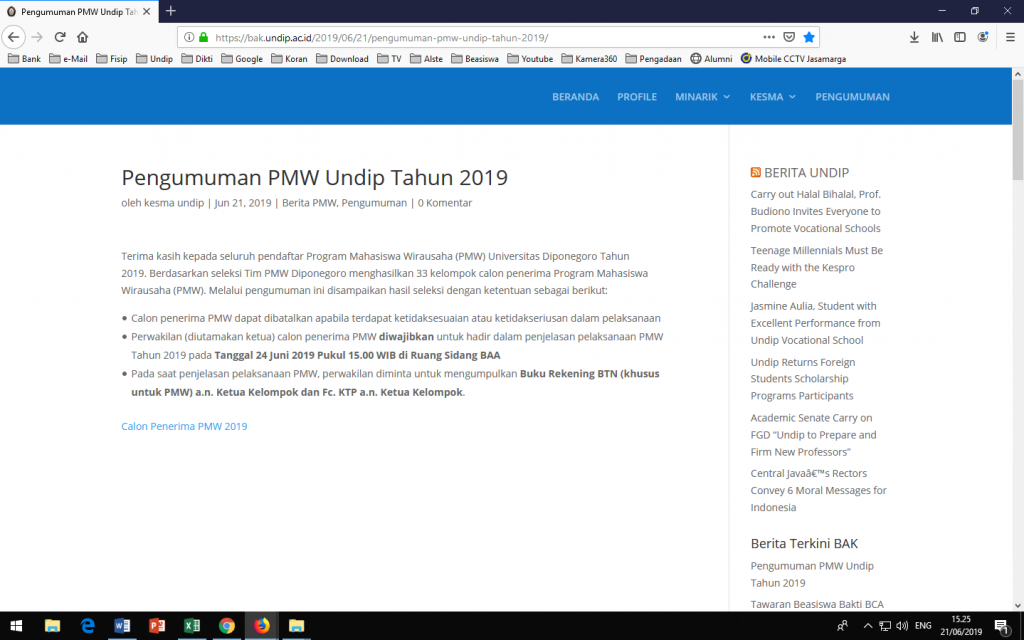Go to the PENGUMUMAN menu item
Viewport: 1024px width, 640px height.
point(852,97)
